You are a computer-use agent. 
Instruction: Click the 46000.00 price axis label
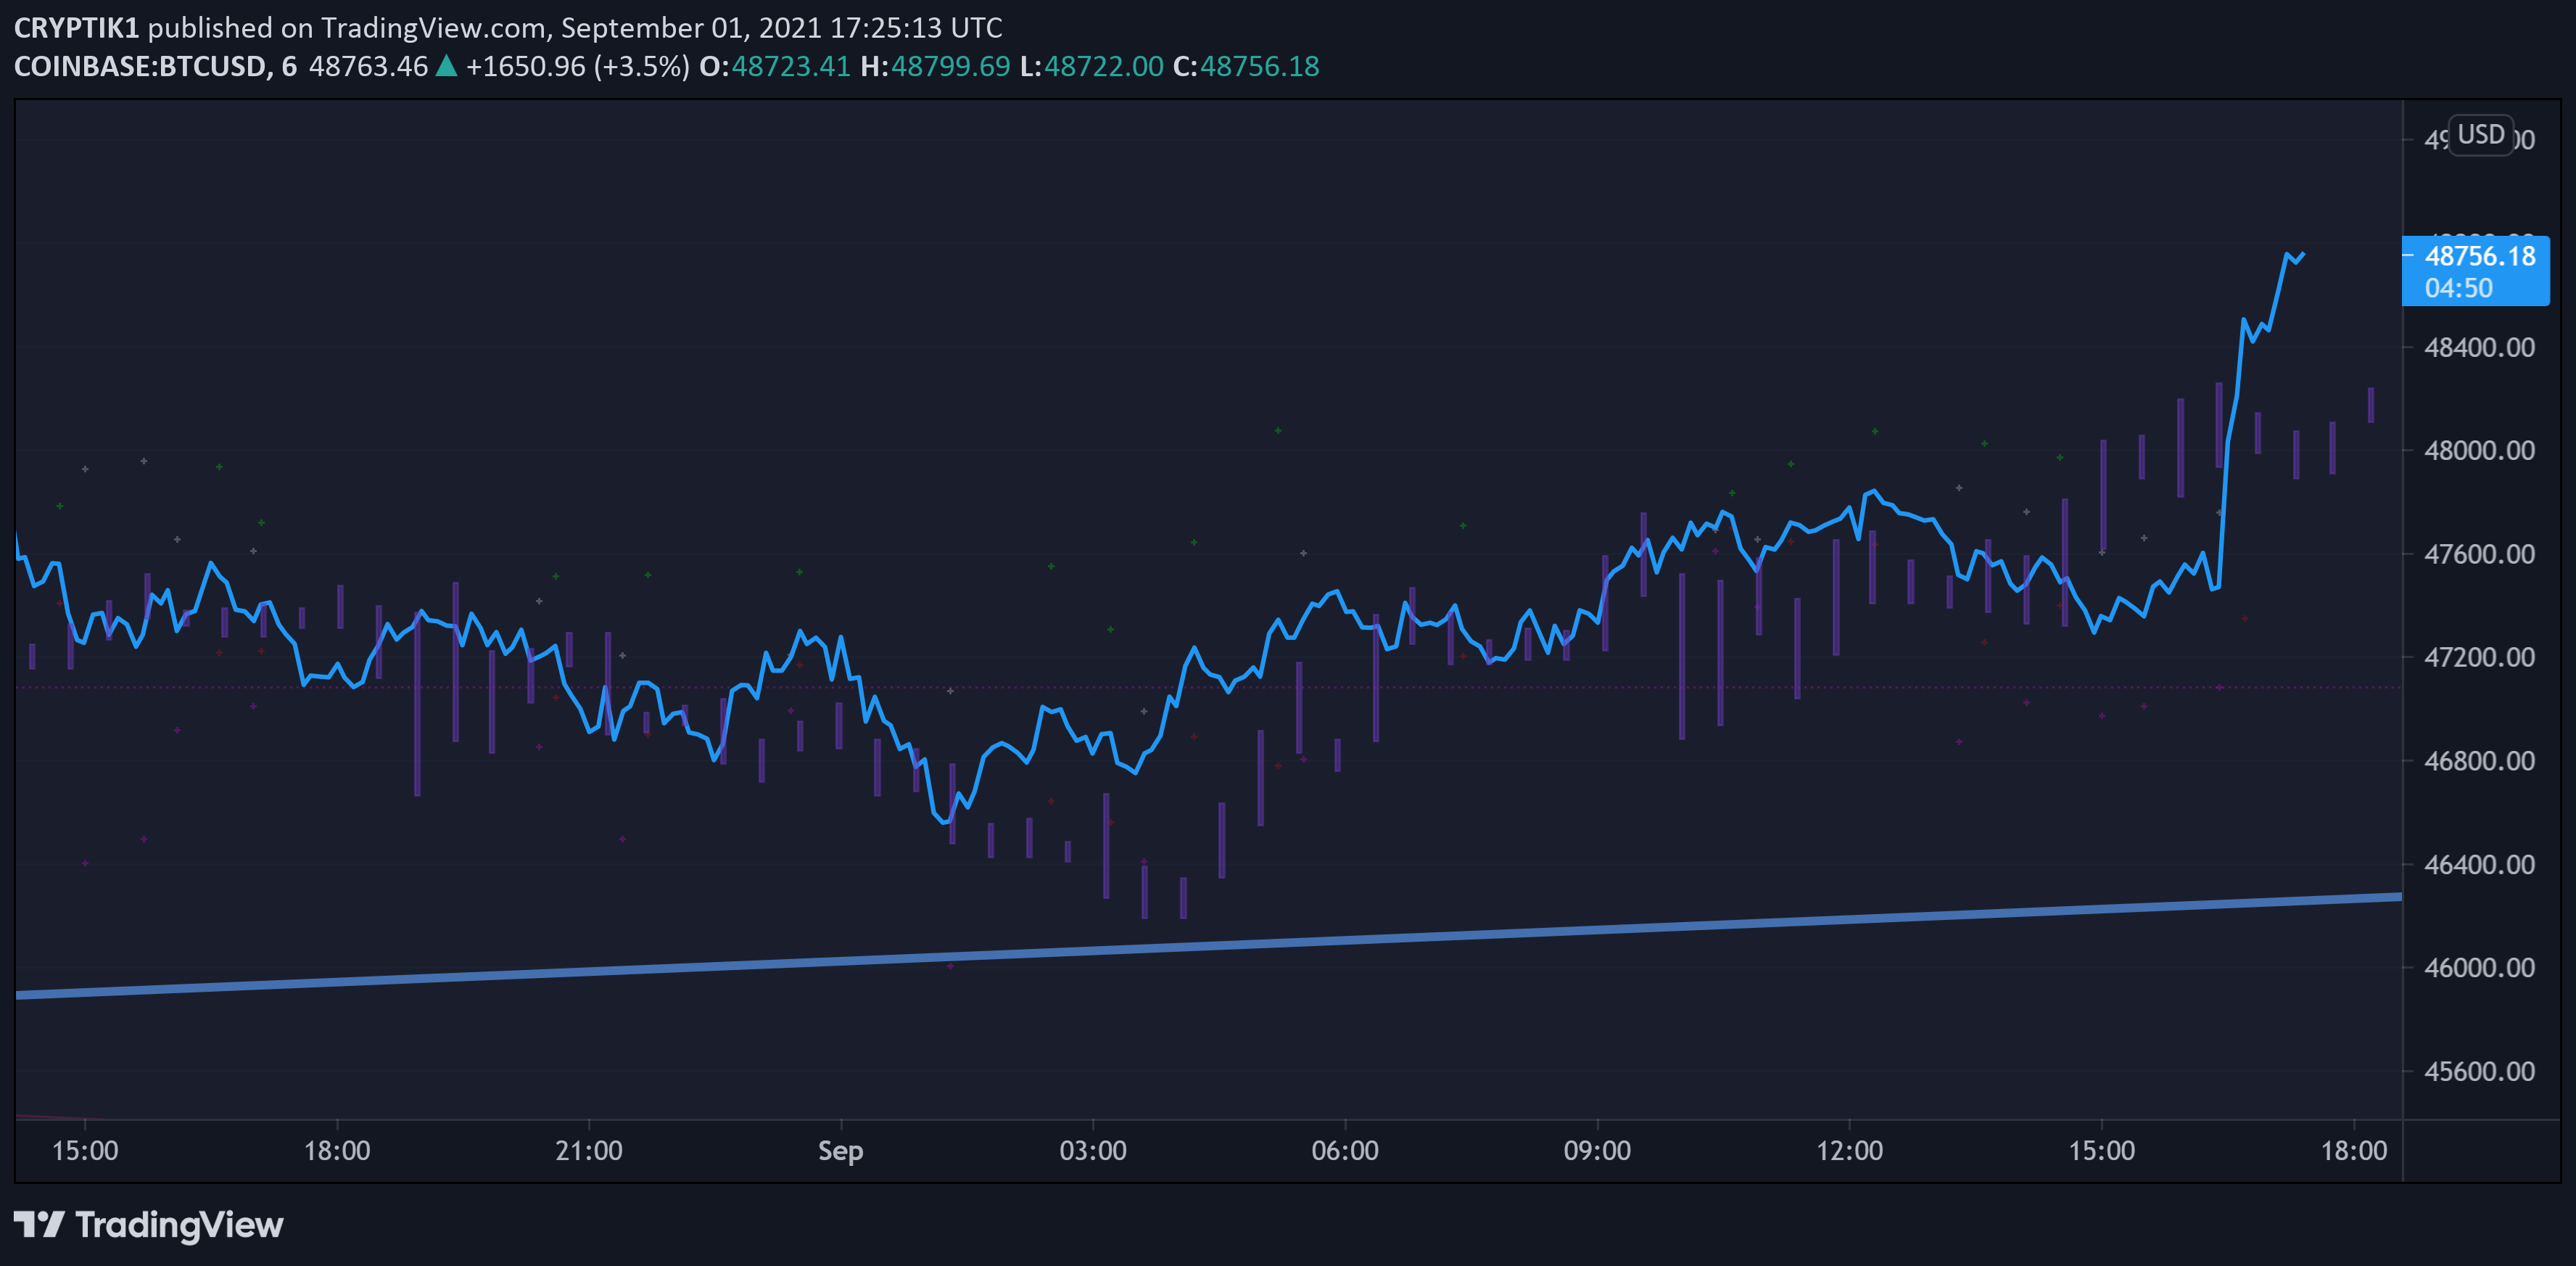pyautogui.click(x=2479, y=968)
